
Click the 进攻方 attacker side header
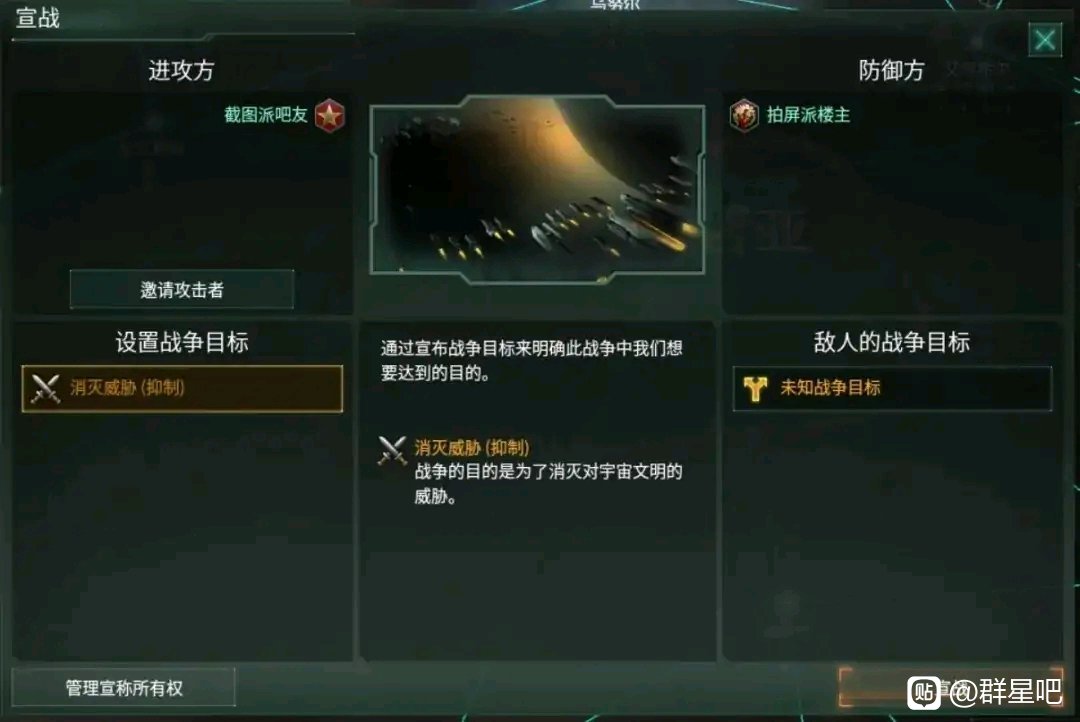[181, 70]
